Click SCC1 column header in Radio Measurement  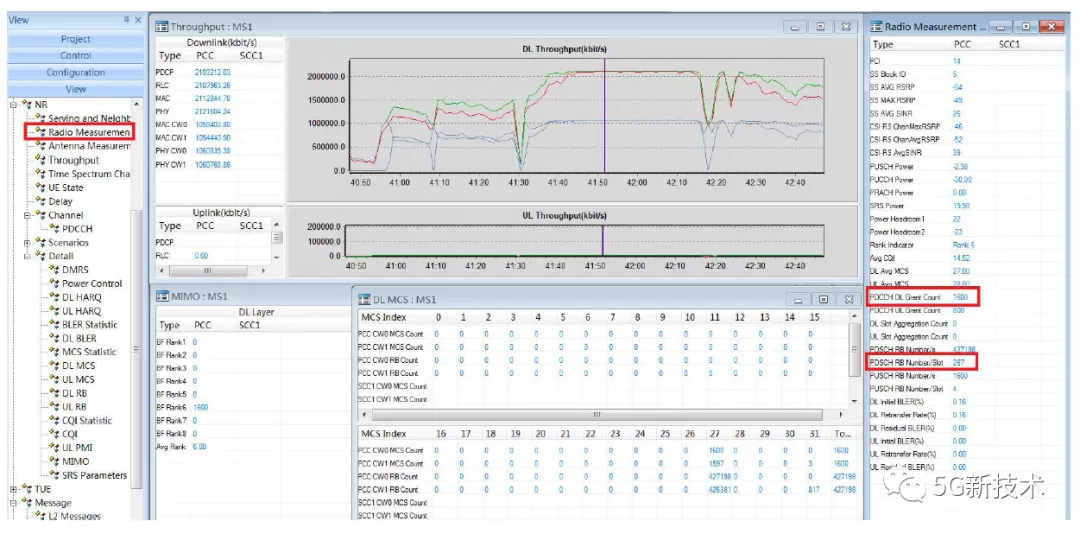(x=1008, y=44)
